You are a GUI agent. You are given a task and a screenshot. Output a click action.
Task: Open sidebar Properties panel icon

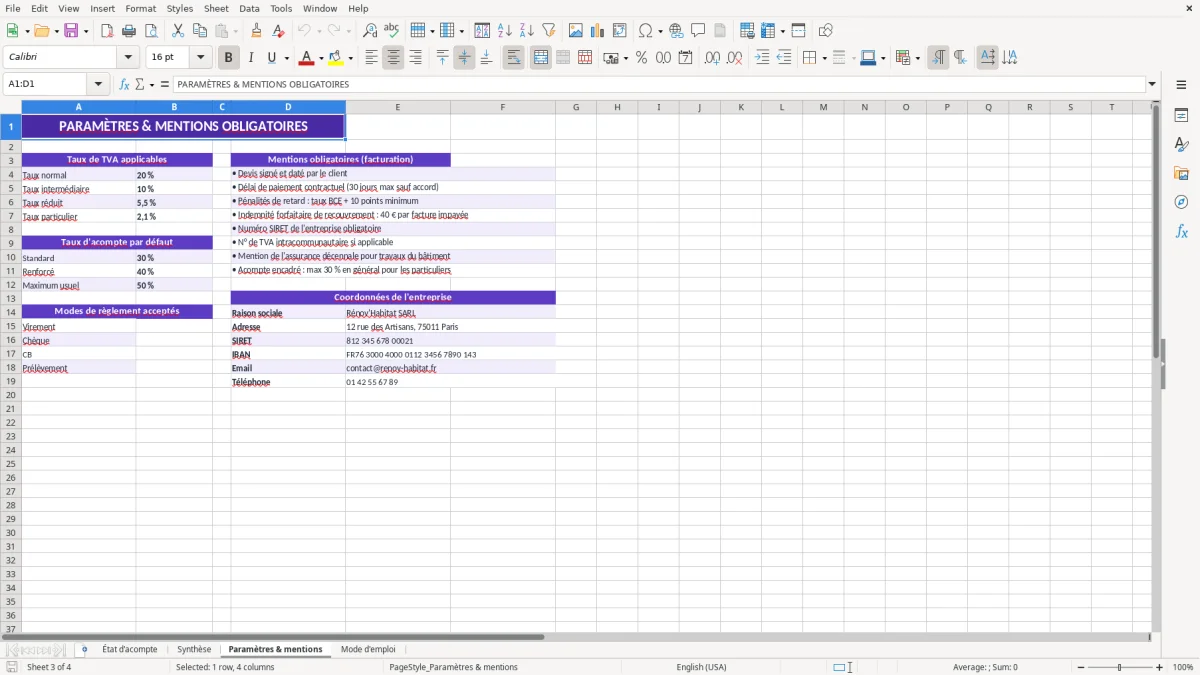pyautogui.click(x=1181, y=115)
